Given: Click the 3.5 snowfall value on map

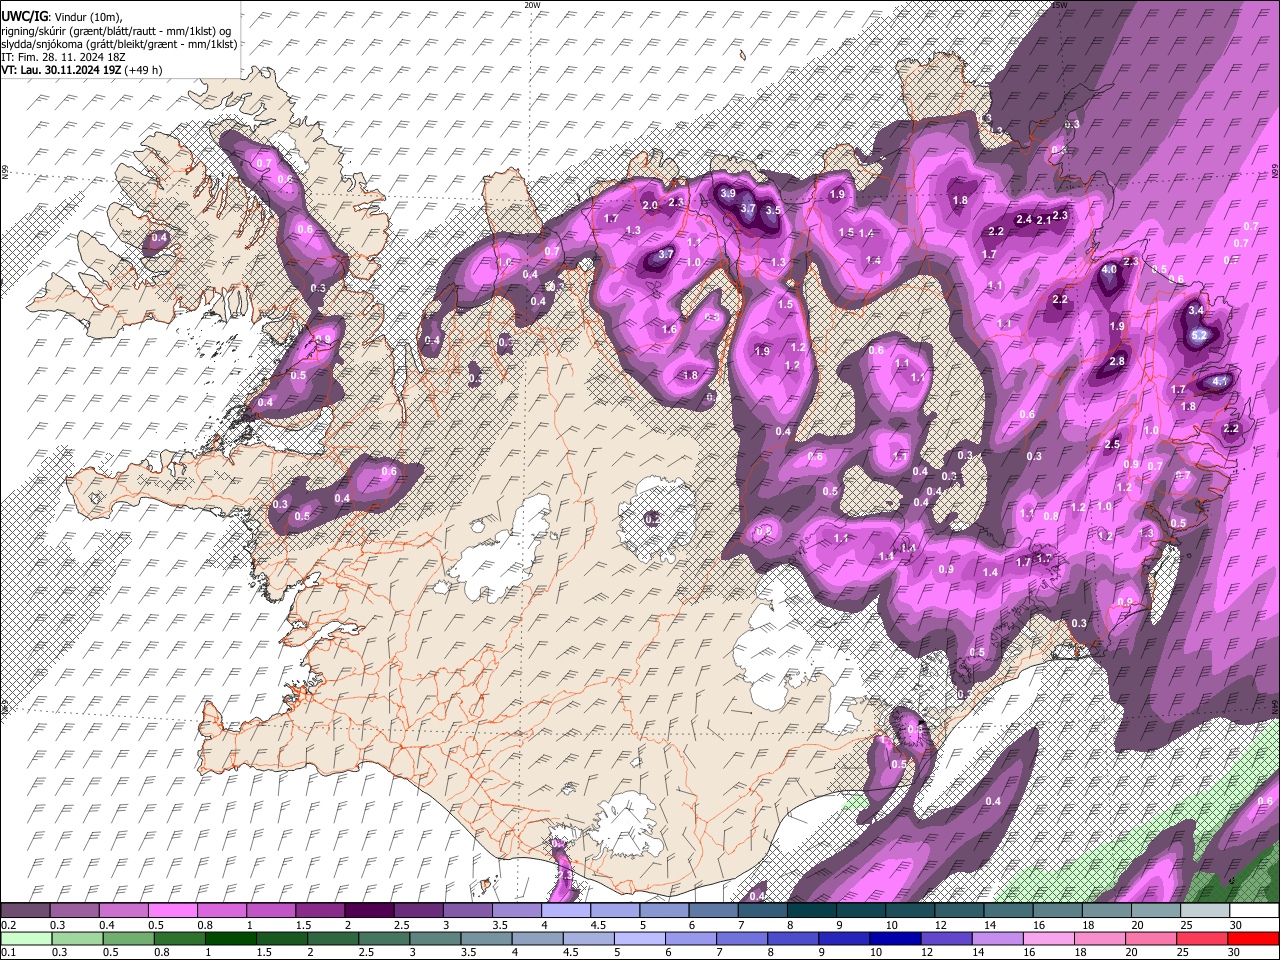Looking at the screenshot, I should (773, 210).
